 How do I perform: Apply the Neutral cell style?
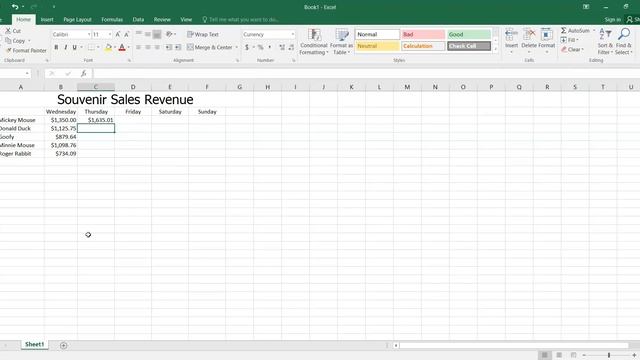pos(377,46)
